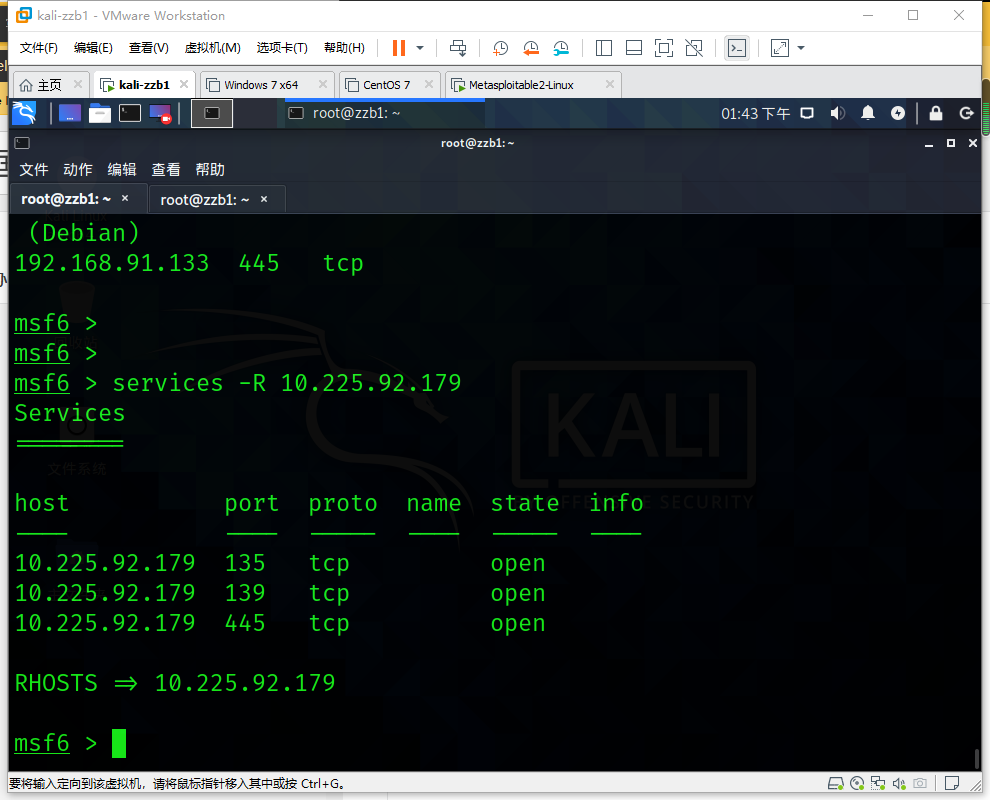The width and height of the screenshot is (990, 800).
Task: Open the power manager tray icon
Action: point(898,113)
